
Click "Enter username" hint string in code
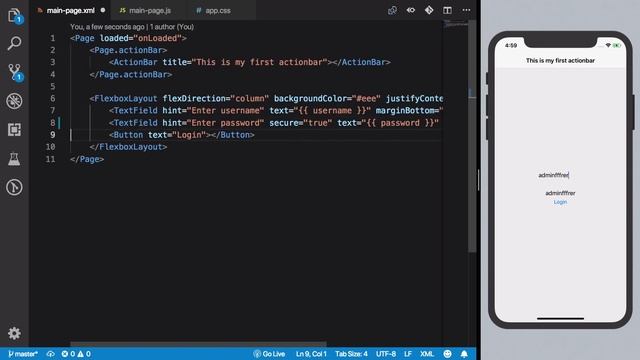(226, 111)
